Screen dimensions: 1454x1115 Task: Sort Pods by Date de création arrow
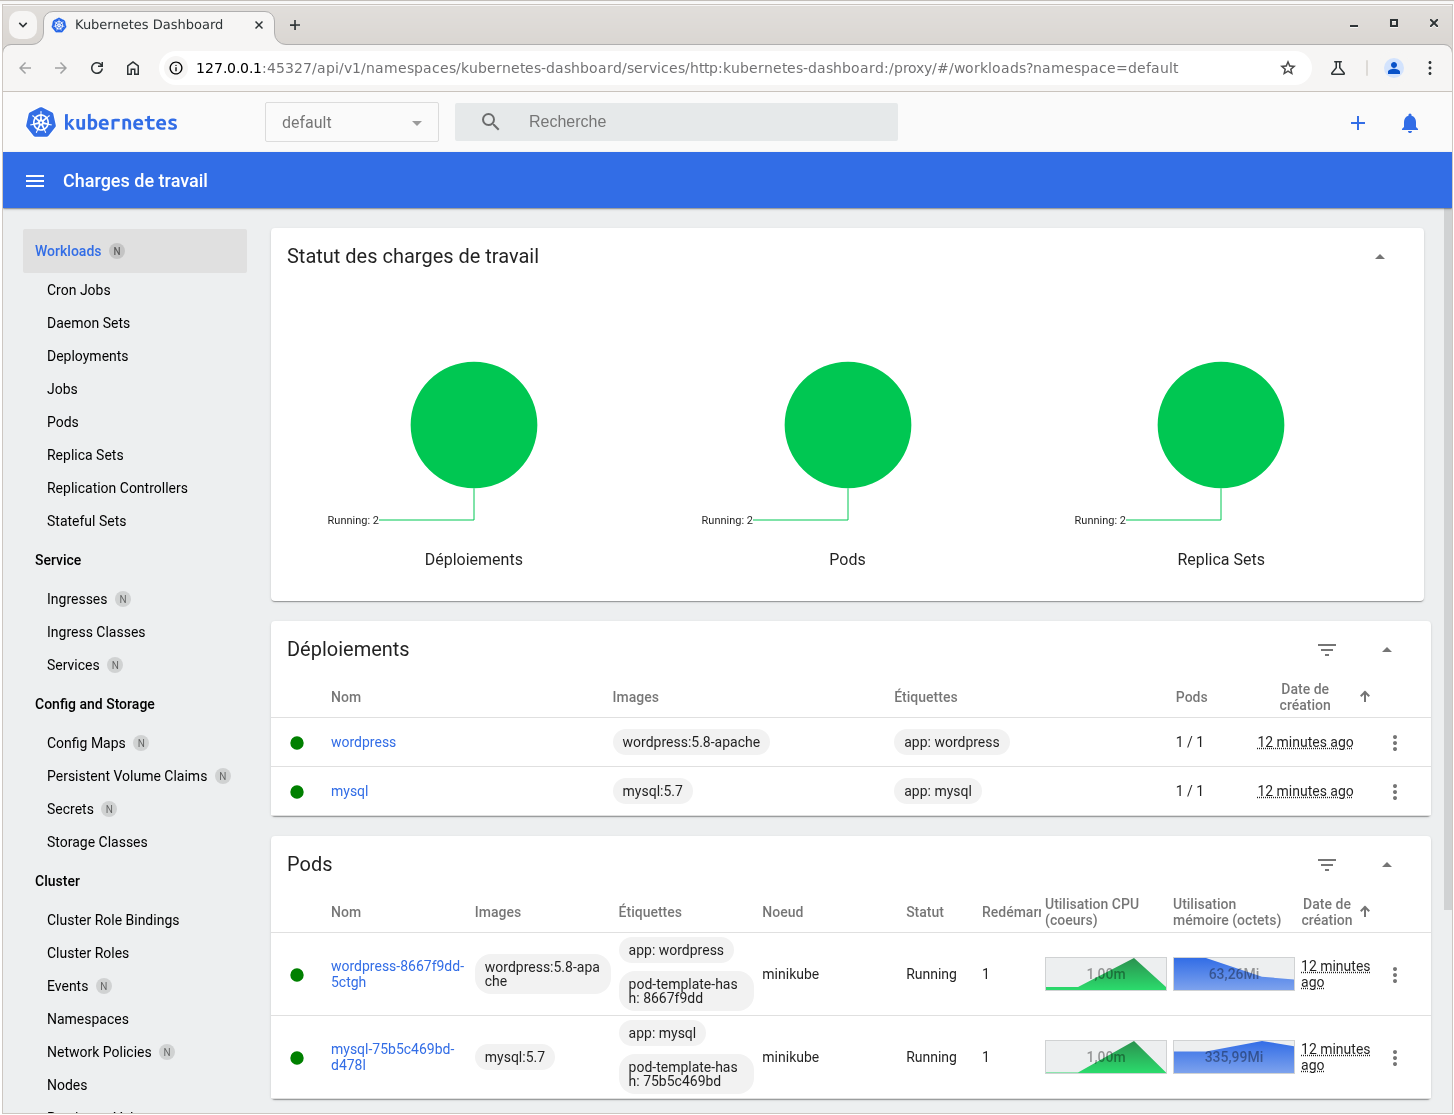1365,911
